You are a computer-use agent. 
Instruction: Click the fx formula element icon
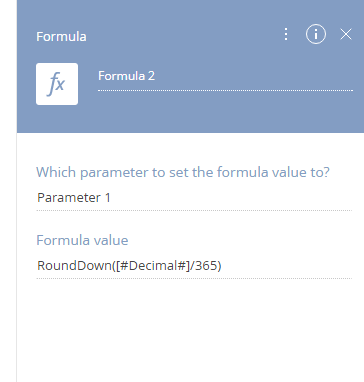57,84
